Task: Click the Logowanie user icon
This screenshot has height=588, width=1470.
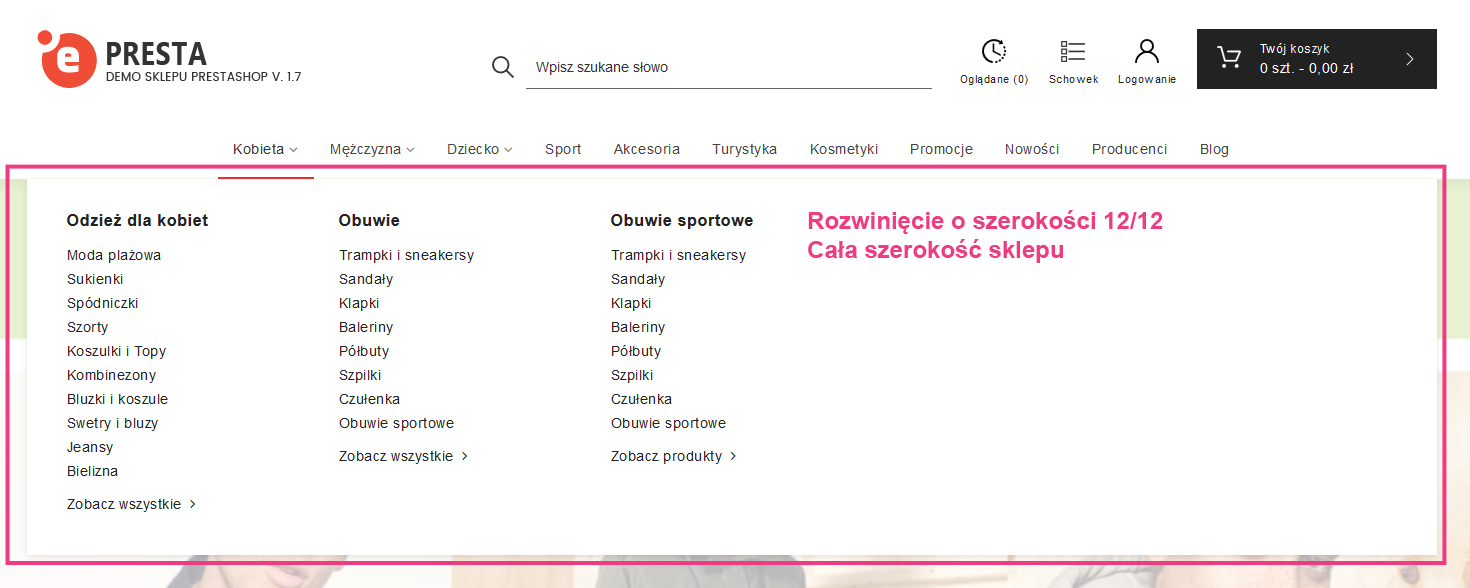Action: tap(1146, 52)
